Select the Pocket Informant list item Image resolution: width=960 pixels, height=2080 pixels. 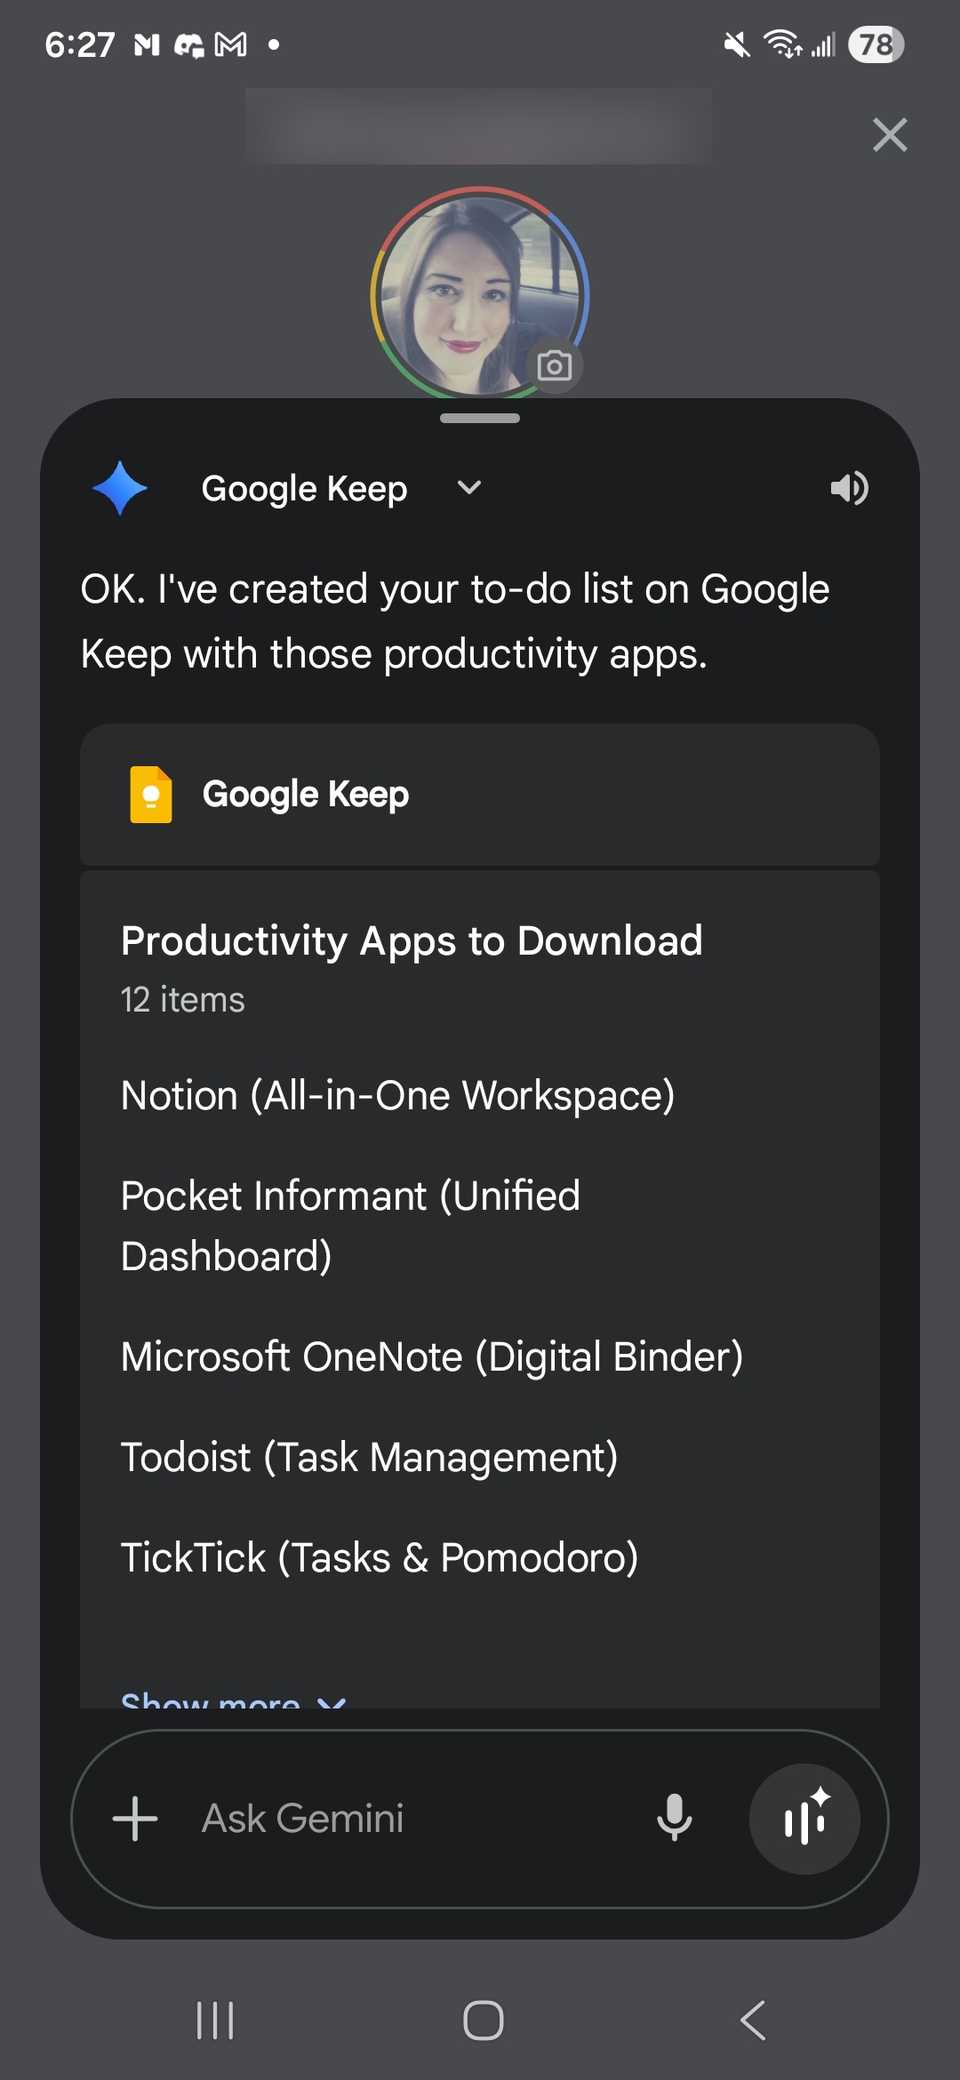[x=350, y=1225]
